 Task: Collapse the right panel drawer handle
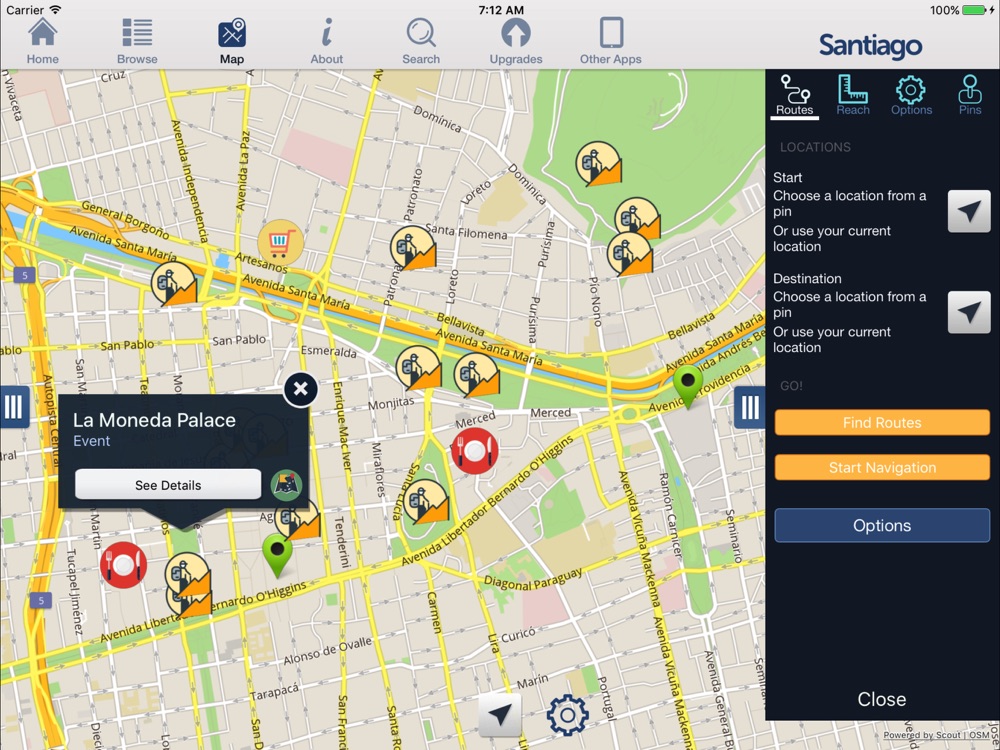(749, 407)
